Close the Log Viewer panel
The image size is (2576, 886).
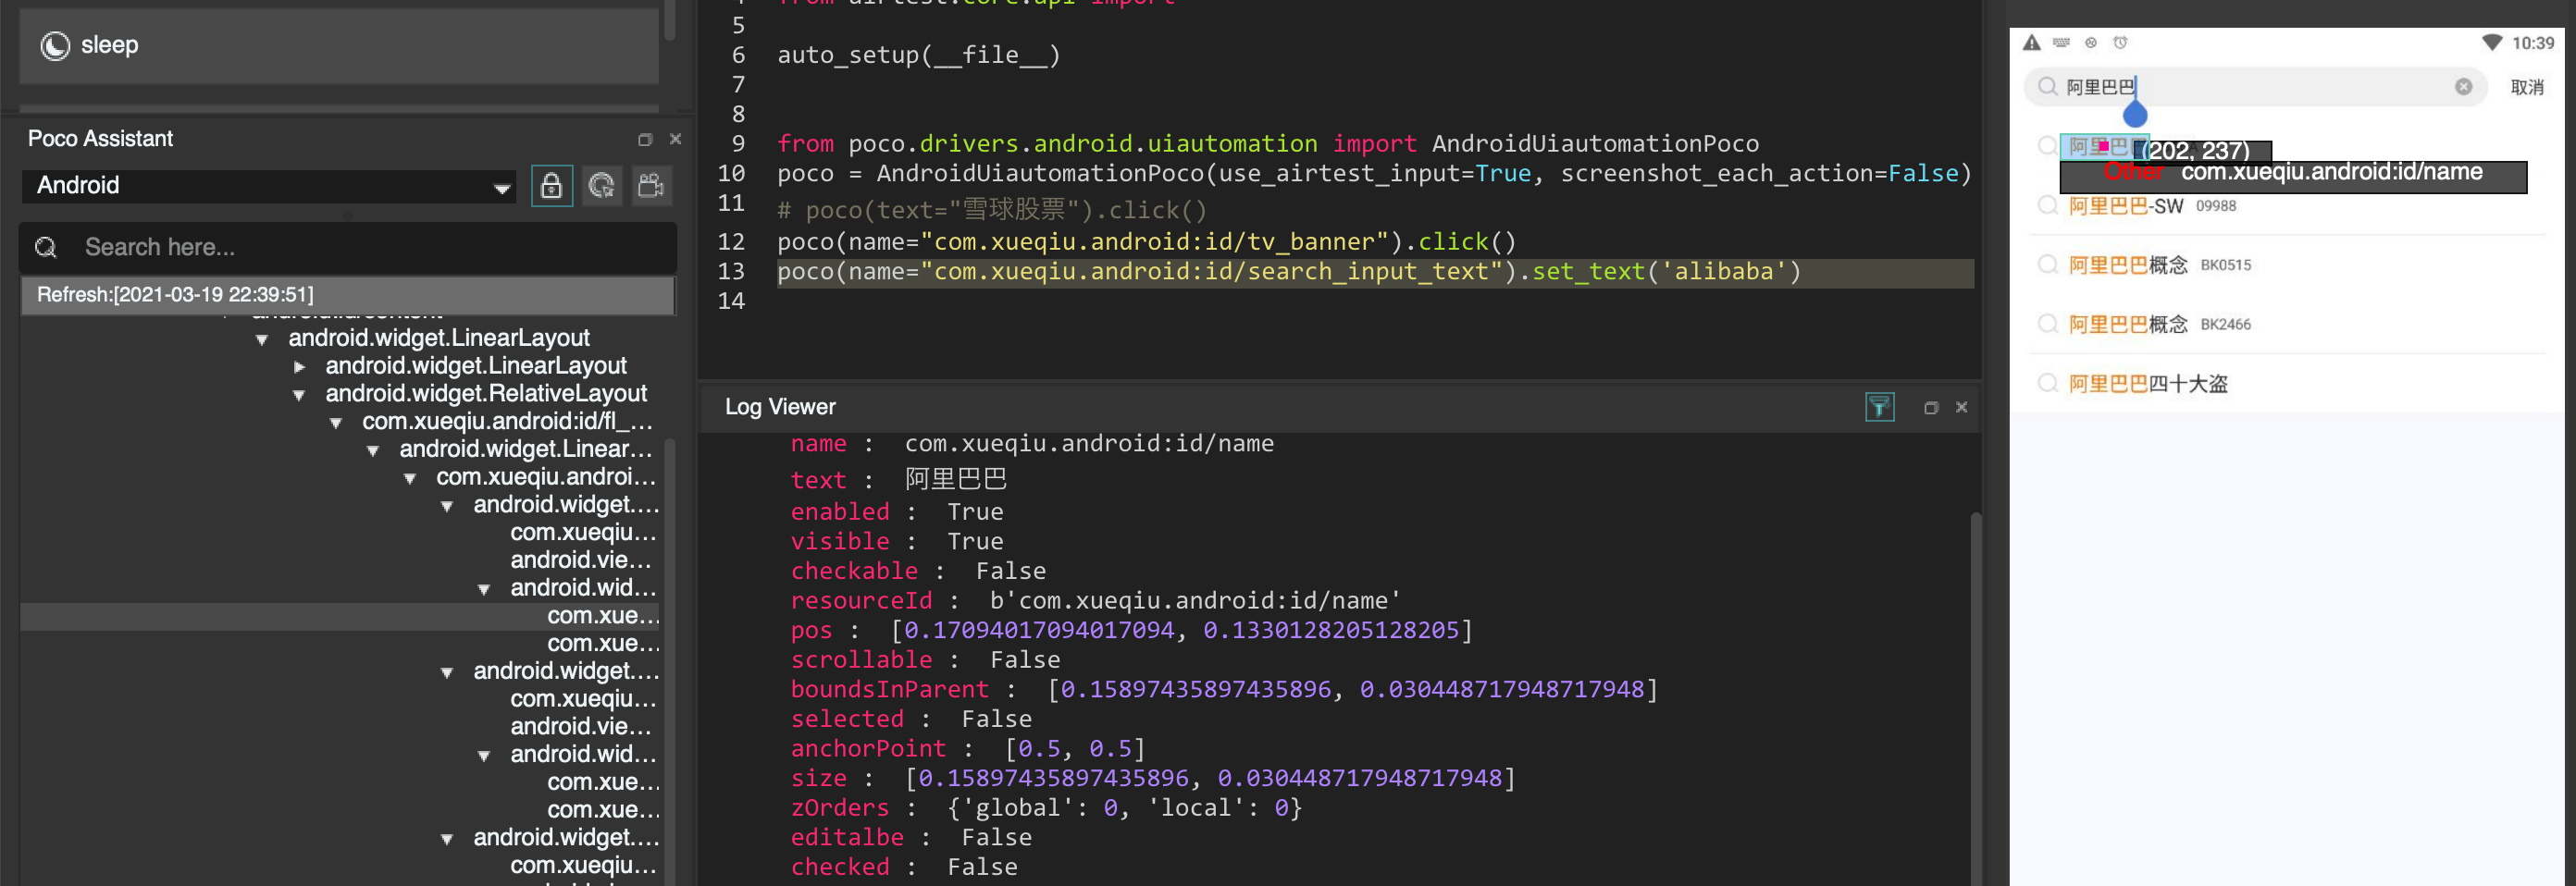[x=1961, y=407]
